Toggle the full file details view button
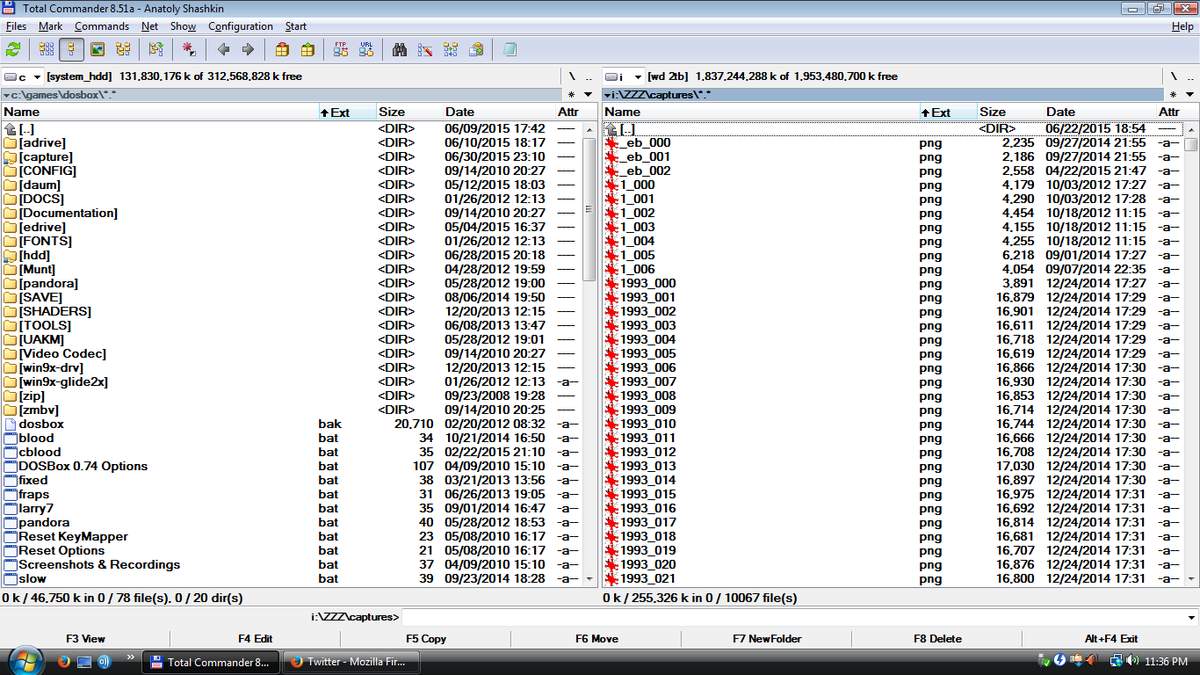This screenshot has width=1200, height=675. [72, 49]
